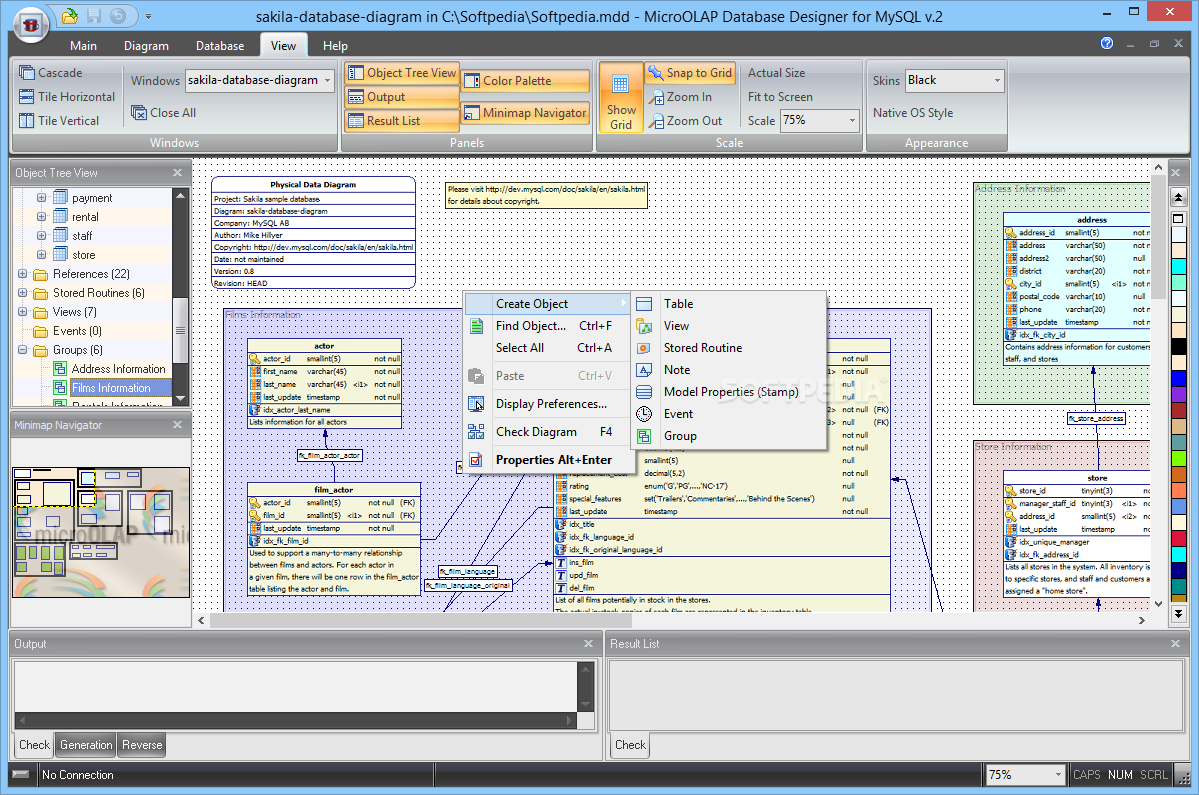Choose Table from Create Object submenu

[x=729, y=303]
